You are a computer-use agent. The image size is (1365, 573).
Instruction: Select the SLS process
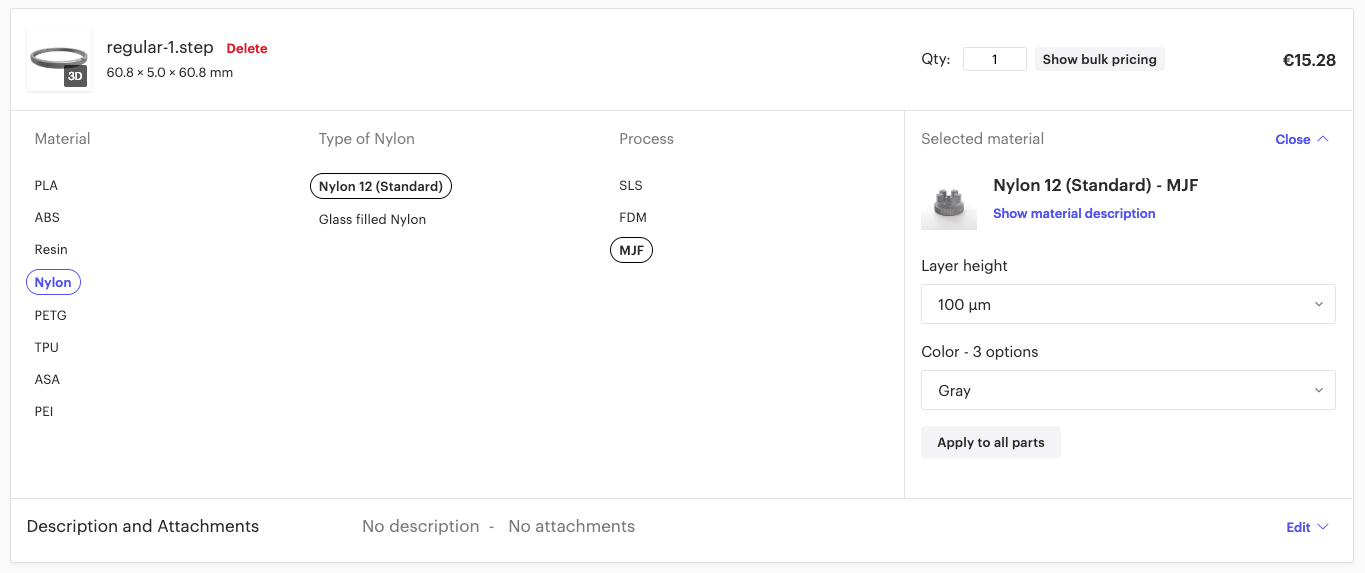pyautogui.click(x=630, y=186)
